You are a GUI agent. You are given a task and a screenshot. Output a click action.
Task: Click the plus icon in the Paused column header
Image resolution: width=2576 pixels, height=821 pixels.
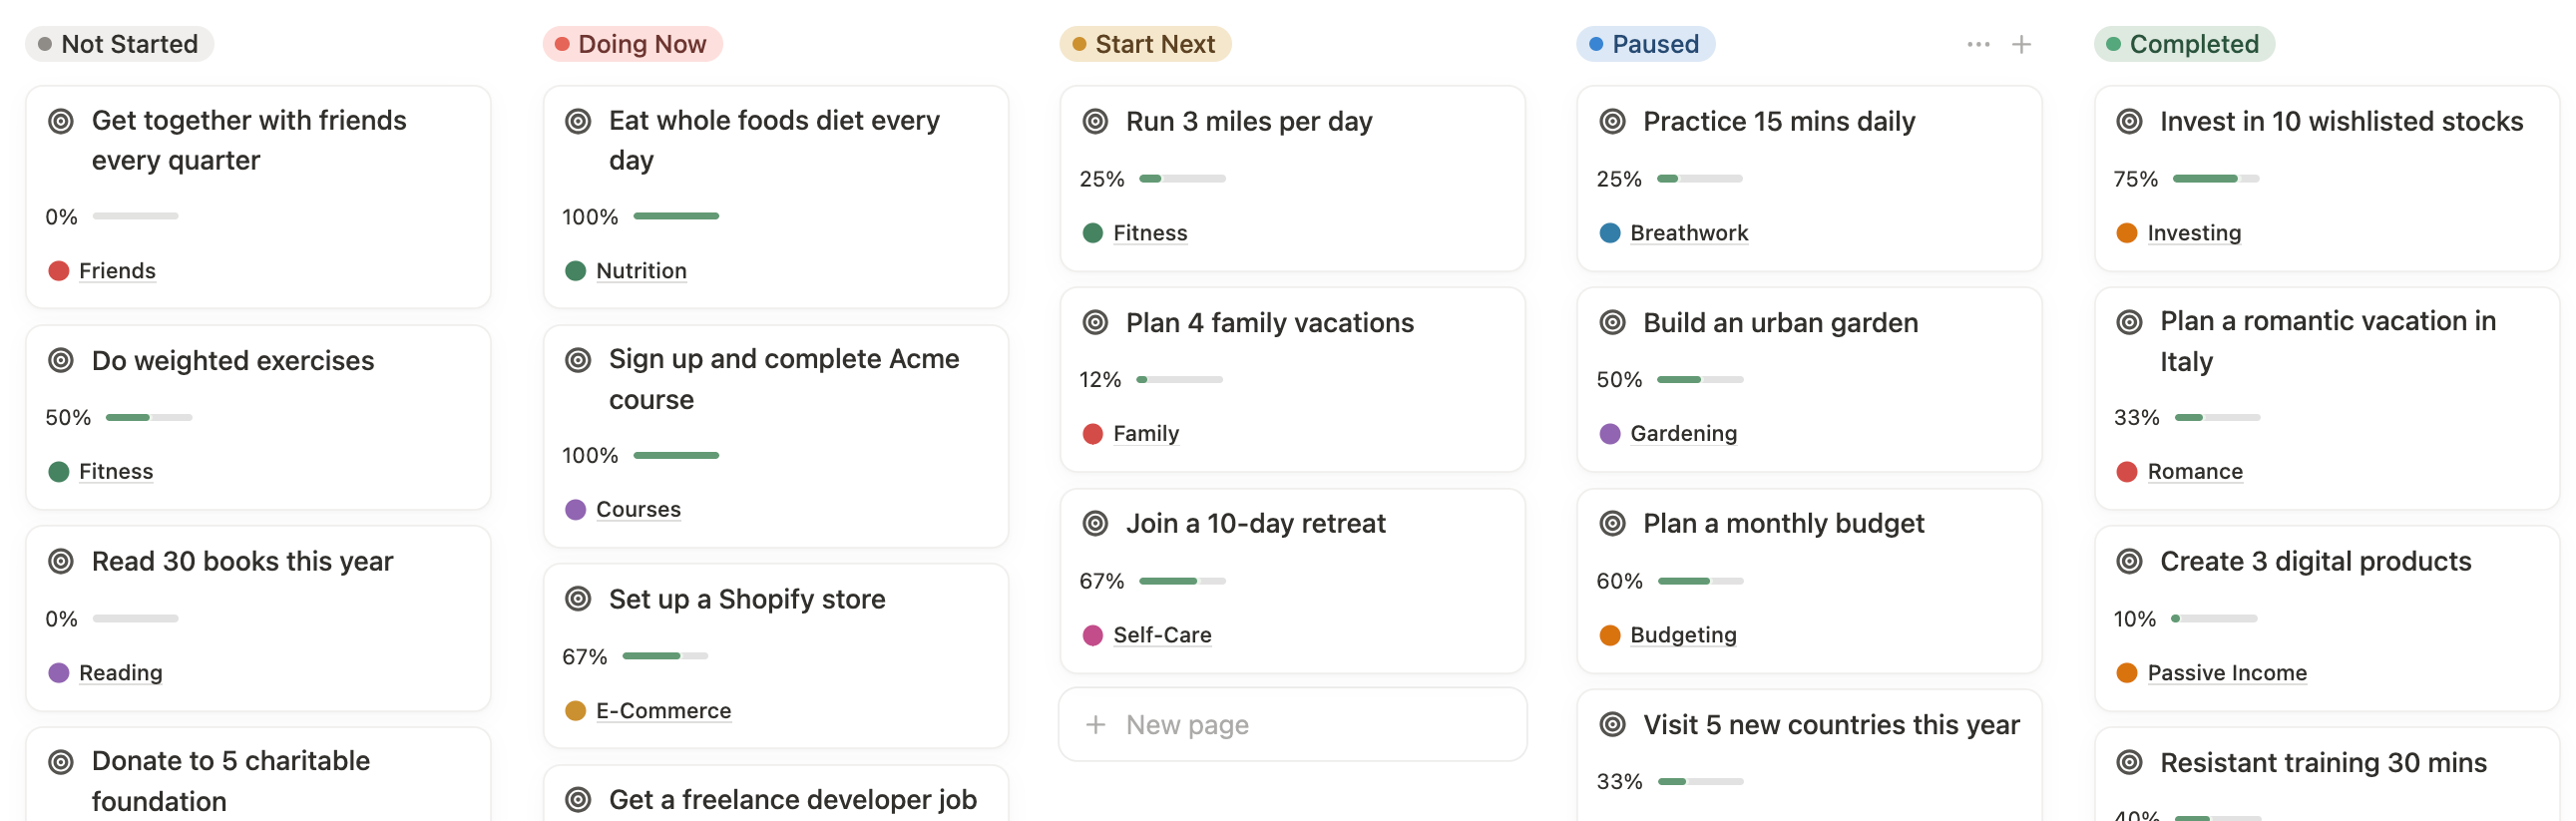pos(2021,44)
